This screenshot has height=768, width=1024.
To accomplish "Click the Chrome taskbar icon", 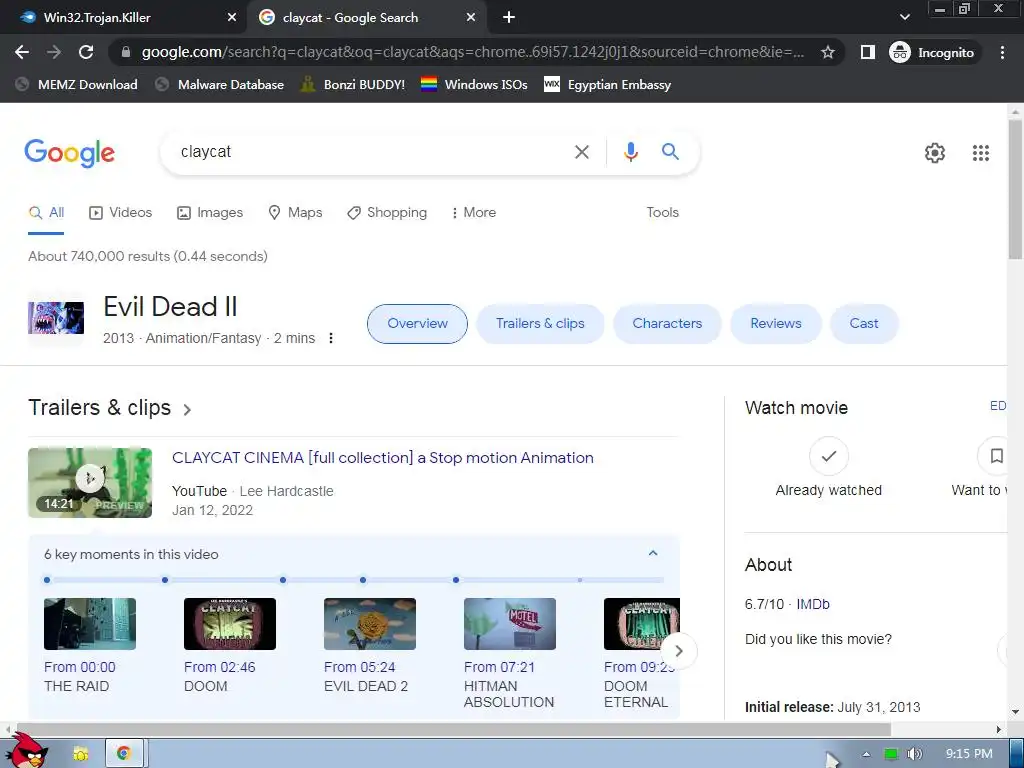I will point(124,753).
